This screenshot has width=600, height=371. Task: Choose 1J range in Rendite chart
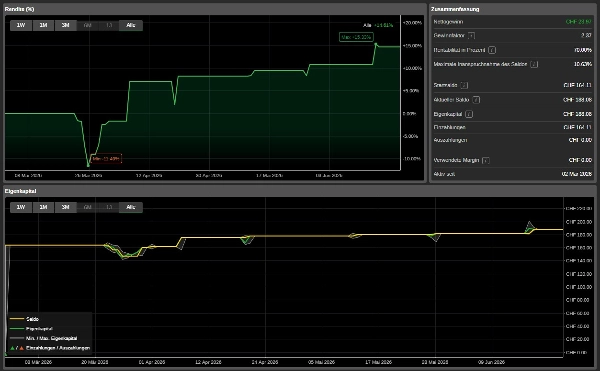click(109, 25)
